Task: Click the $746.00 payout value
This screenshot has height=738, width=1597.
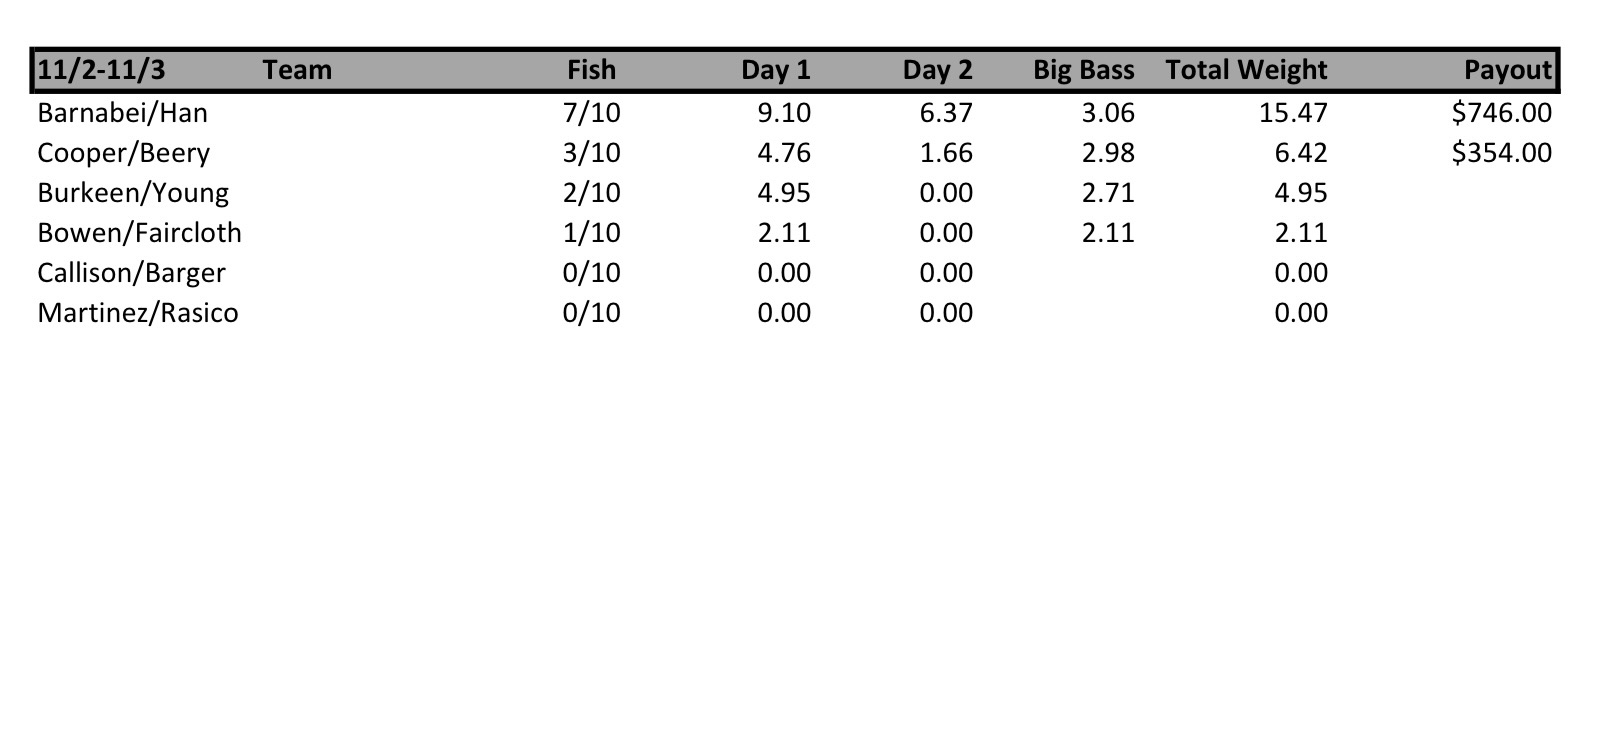Action: 1501,113
